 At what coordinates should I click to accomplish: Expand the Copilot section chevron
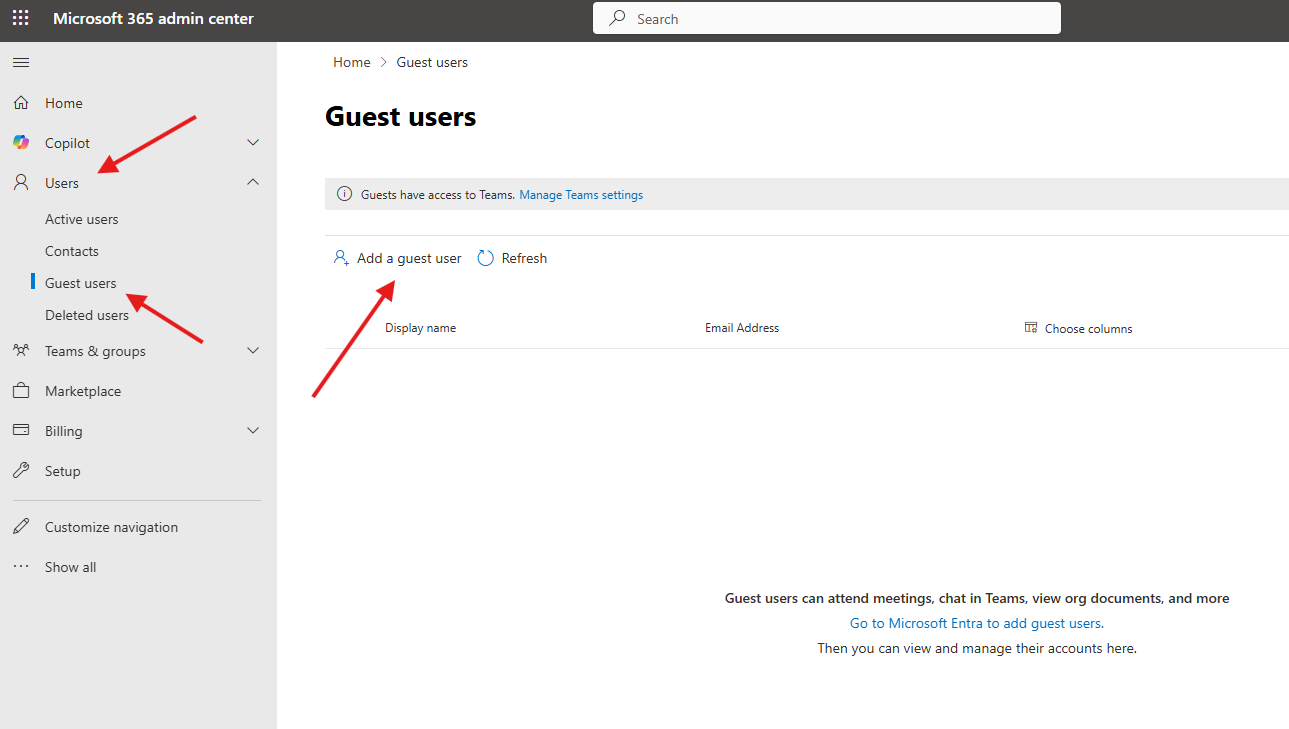point(253,143)
